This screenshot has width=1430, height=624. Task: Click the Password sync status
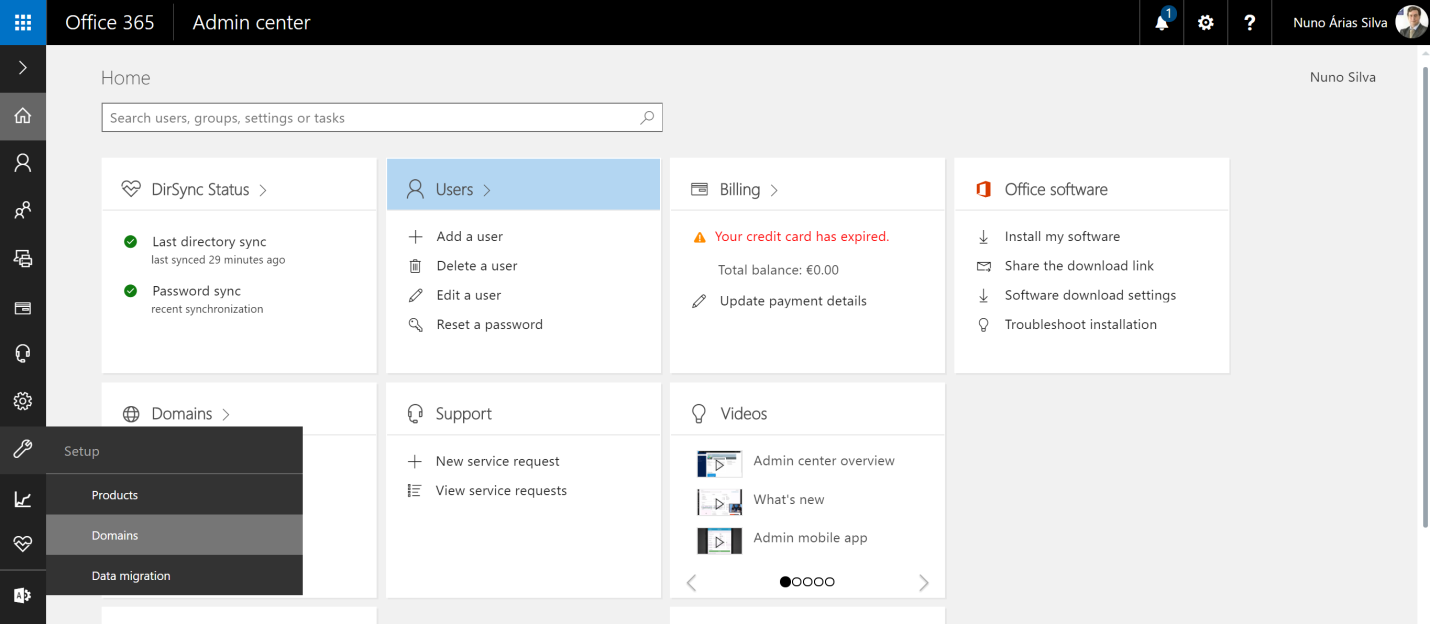tap(196, 291)
